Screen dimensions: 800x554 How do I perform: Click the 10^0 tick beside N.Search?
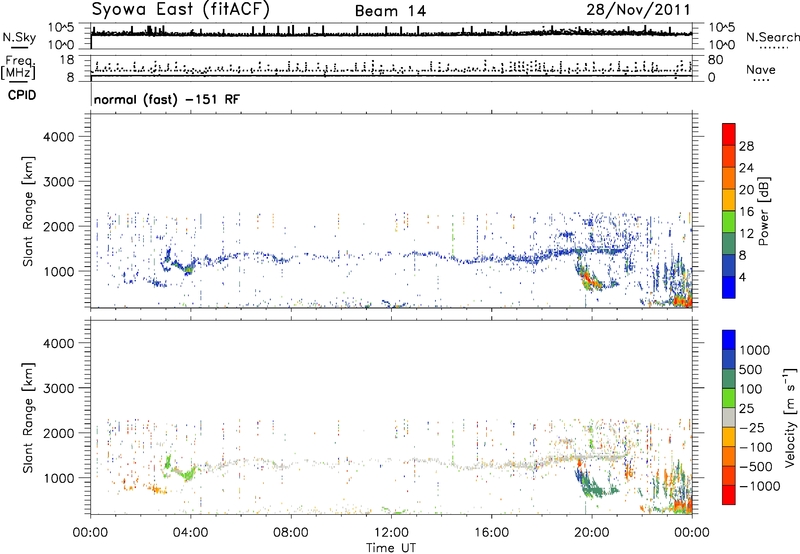721,45
